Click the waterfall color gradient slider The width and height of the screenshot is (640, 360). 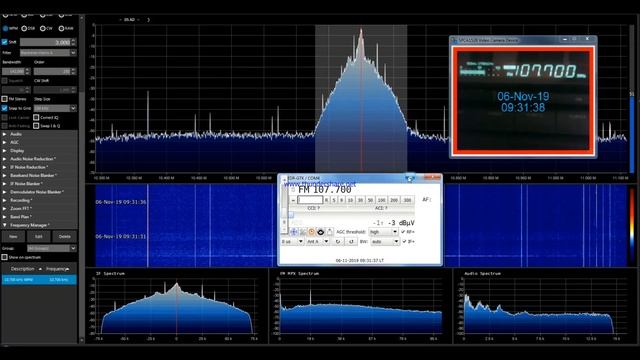(x=632, y=225)
